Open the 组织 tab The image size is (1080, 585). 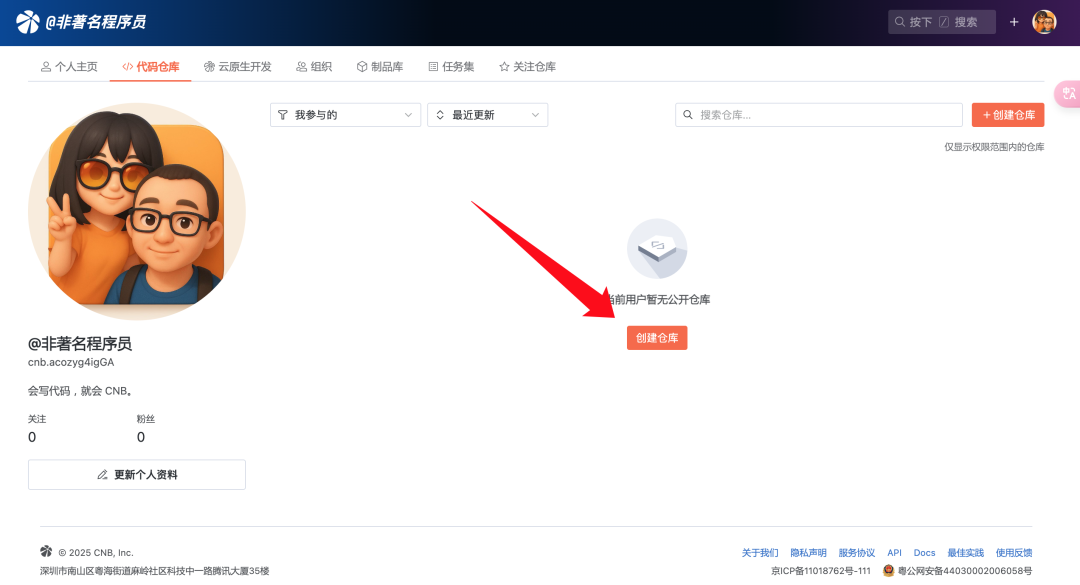314,66
